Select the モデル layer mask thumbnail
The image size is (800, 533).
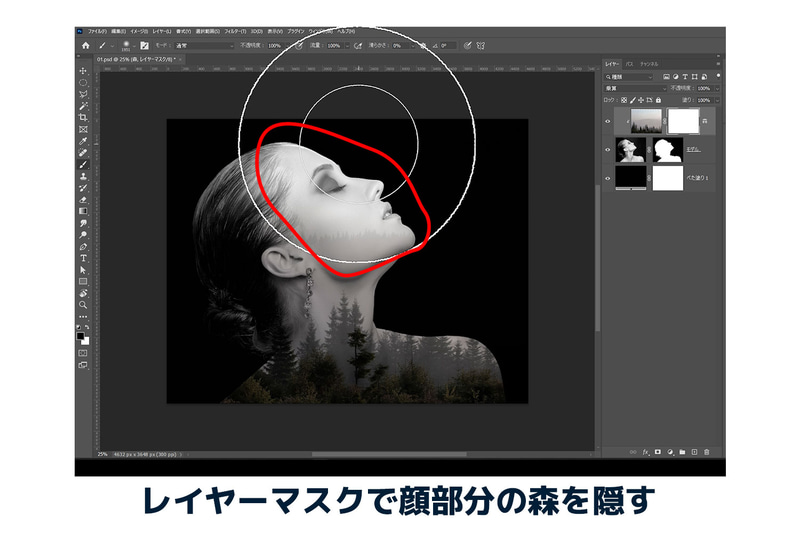(668, 150)
